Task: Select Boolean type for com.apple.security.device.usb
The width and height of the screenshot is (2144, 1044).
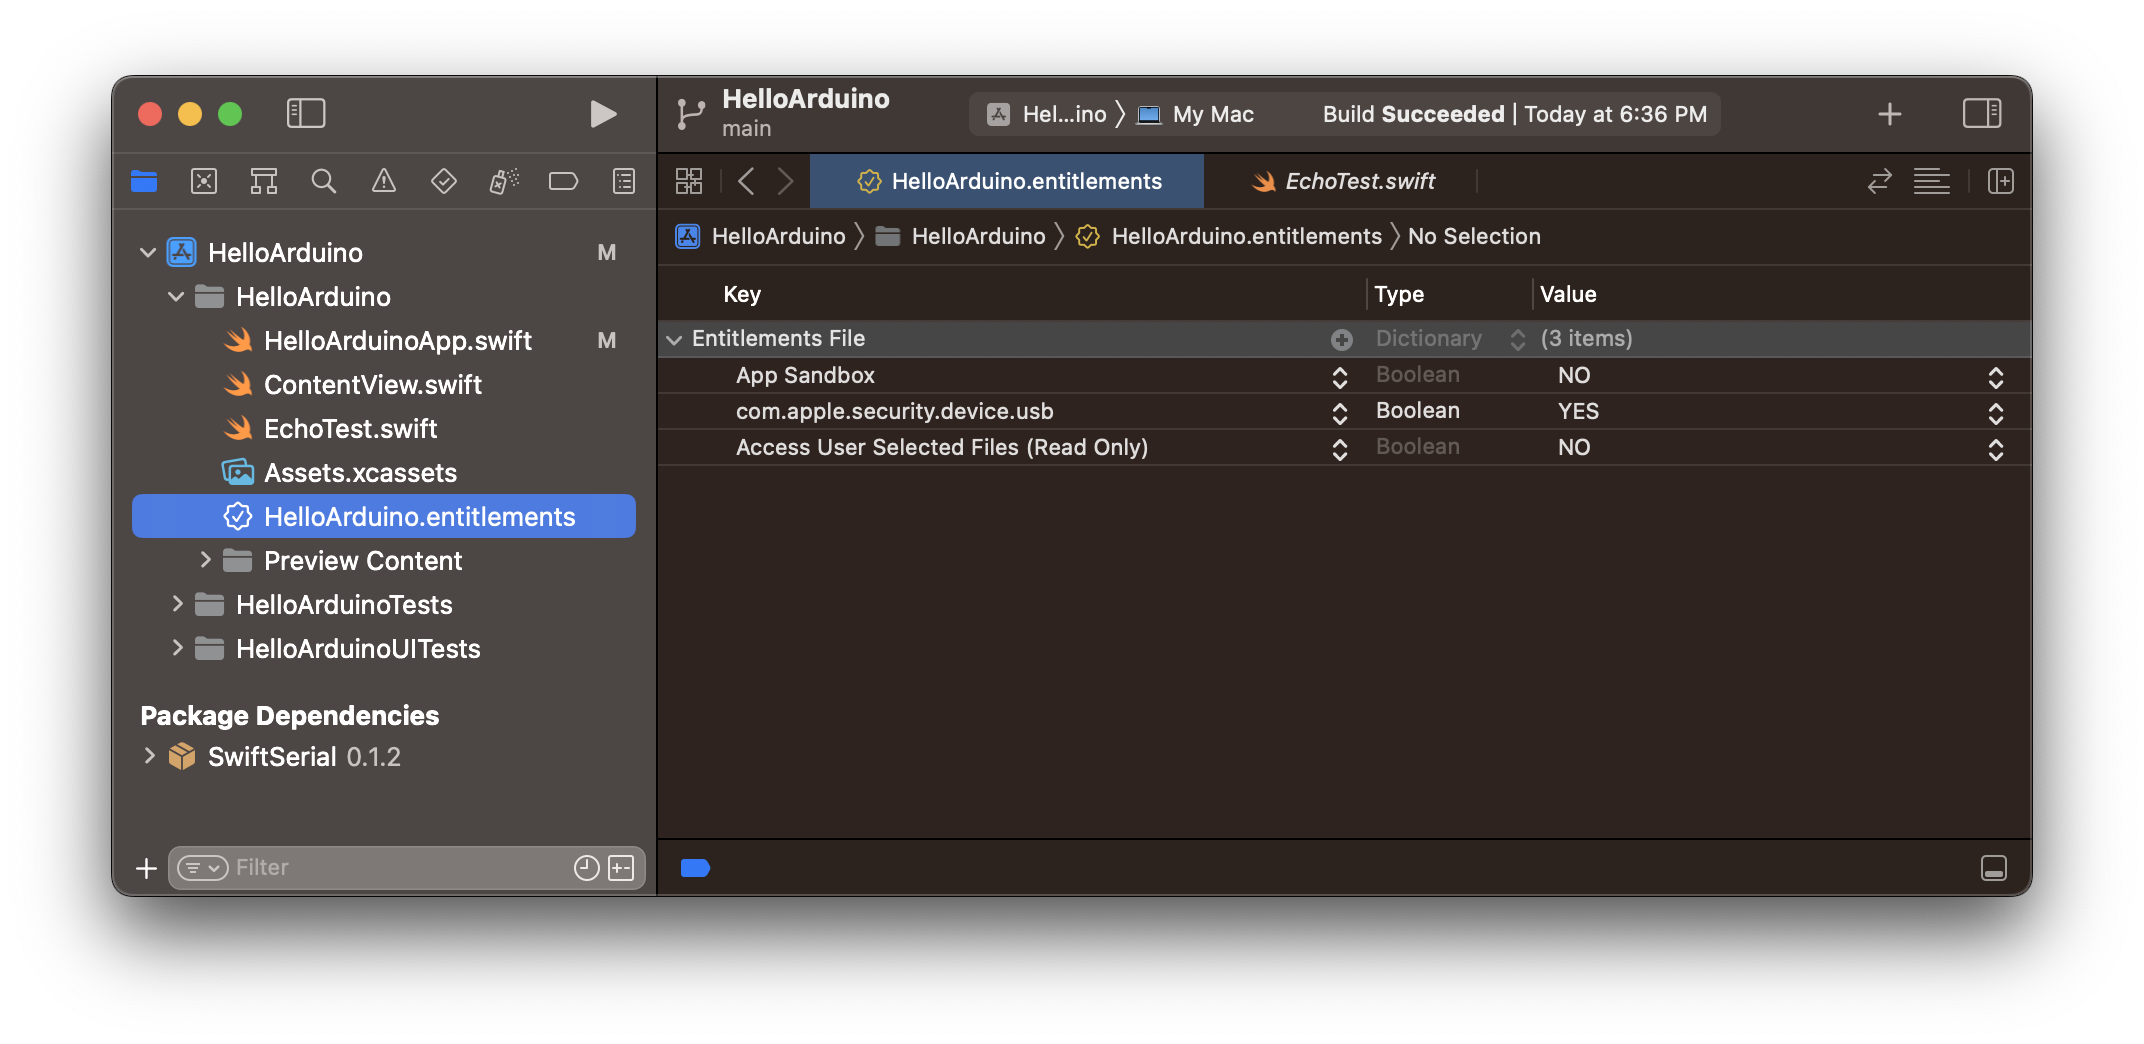Action: (1418, 411)
